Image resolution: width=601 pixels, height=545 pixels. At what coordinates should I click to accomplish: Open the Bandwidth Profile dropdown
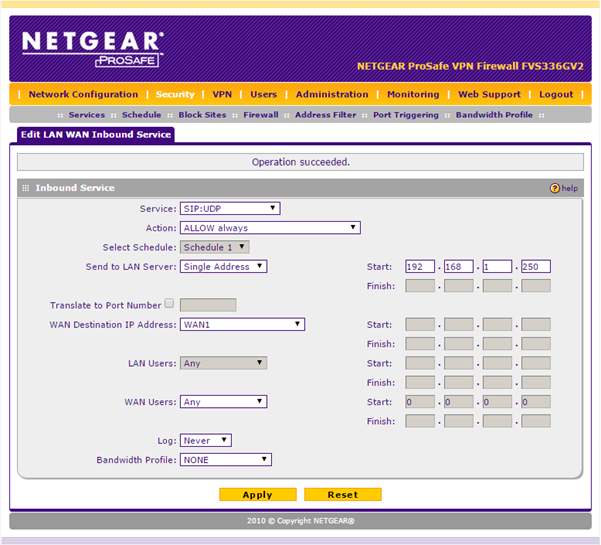pos(226,460)
